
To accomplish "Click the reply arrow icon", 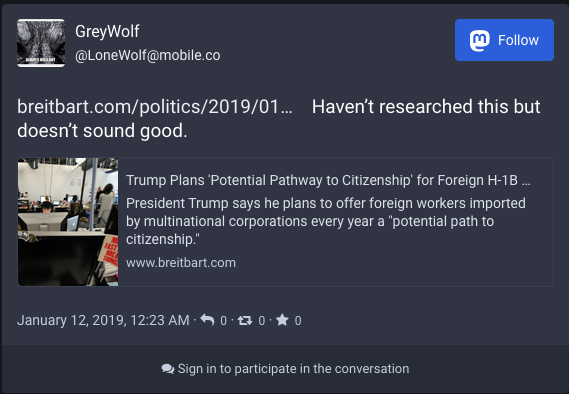I will pos(207,320).
